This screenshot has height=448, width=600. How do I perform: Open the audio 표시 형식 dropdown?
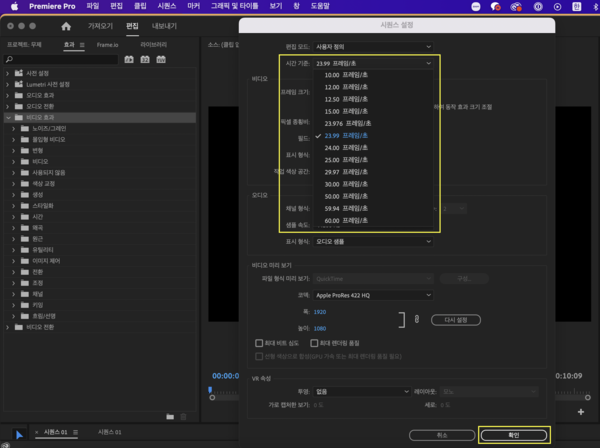pyautogui.click(x=373, y=241)
